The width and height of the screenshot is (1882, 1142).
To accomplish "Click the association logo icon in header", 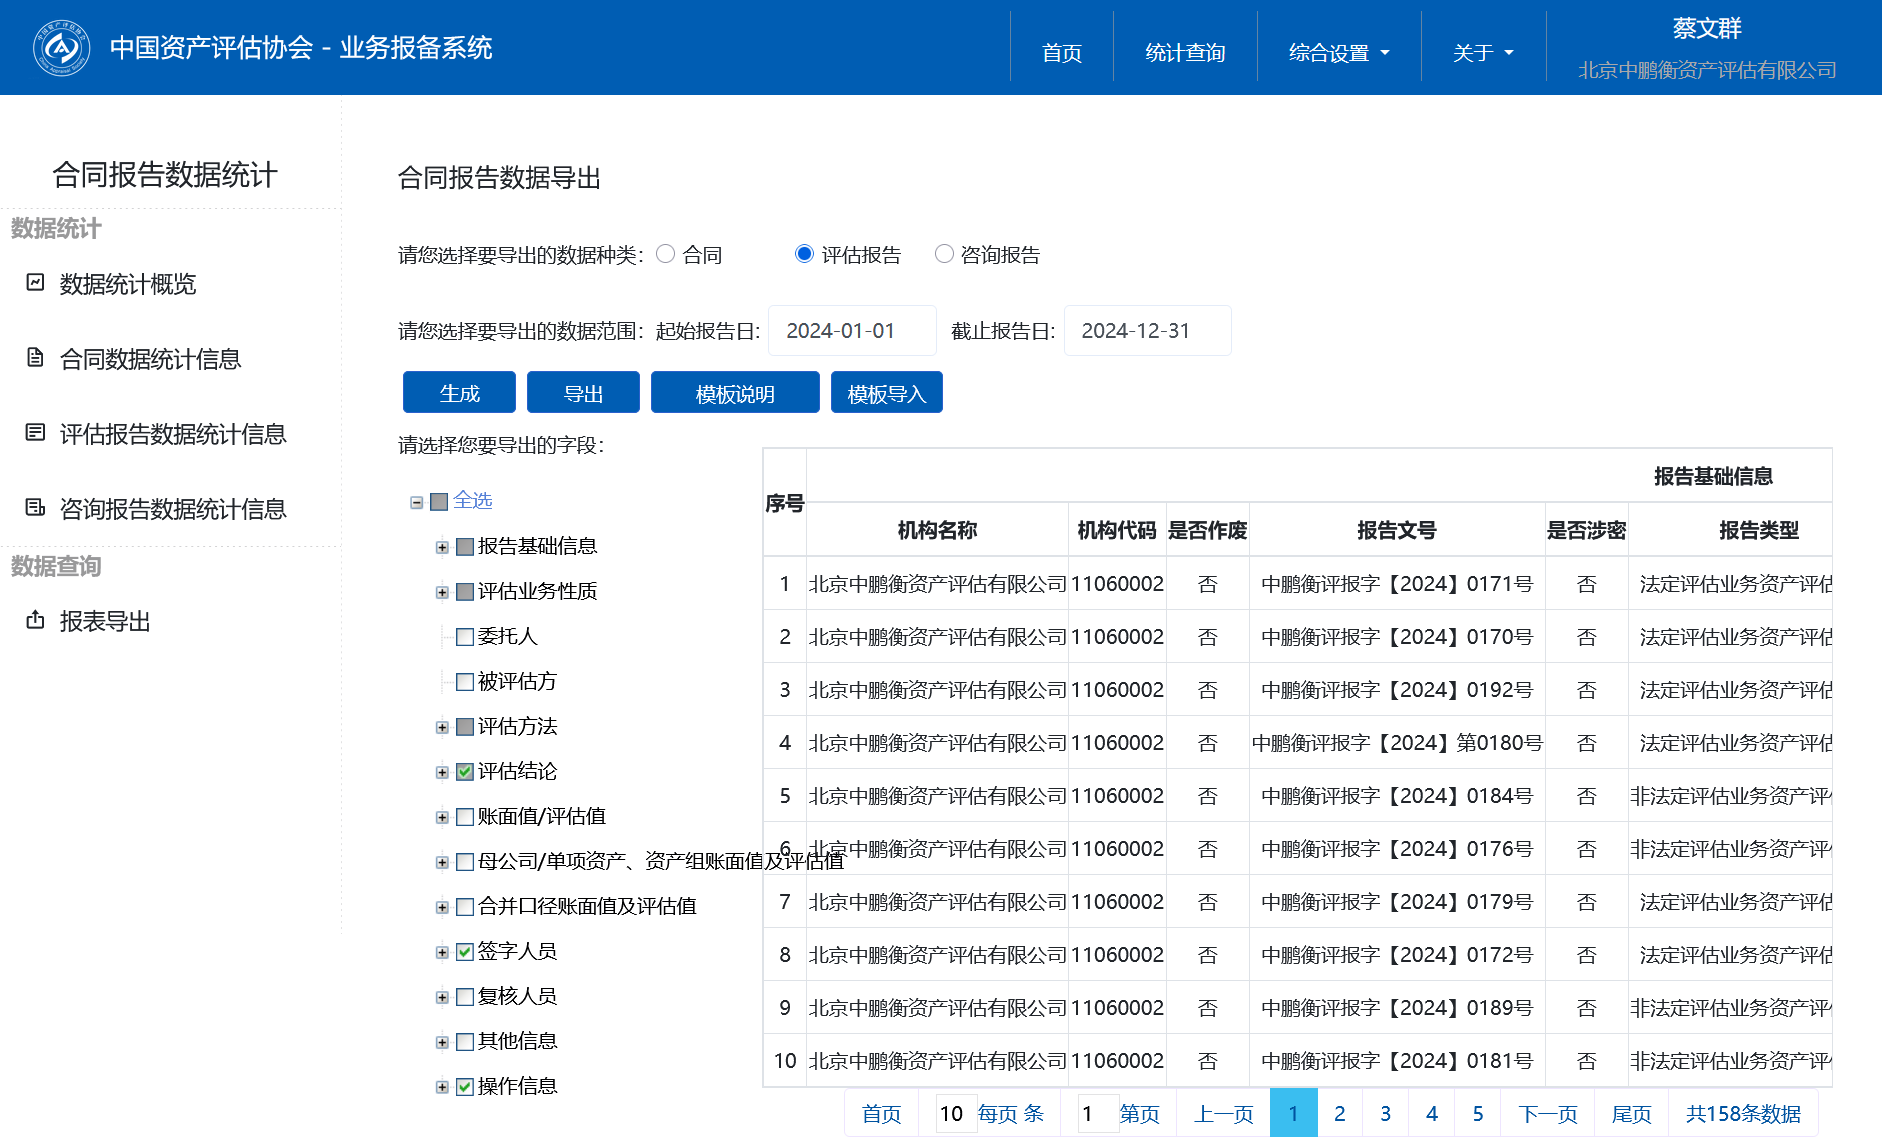I will click(62, 48).
